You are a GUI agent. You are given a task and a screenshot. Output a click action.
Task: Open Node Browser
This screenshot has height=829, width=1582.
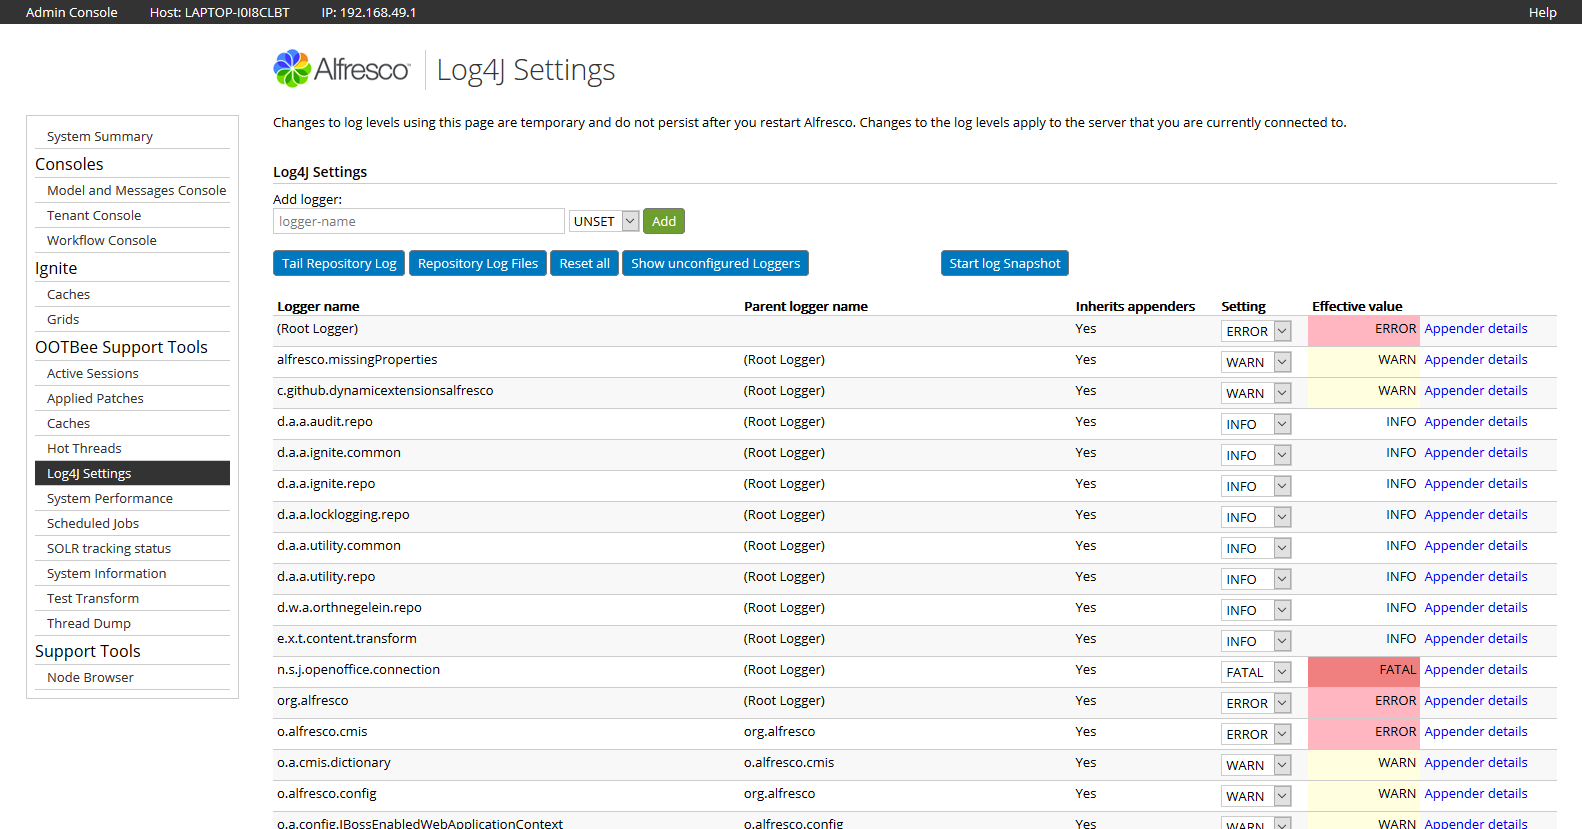(90, 677)
